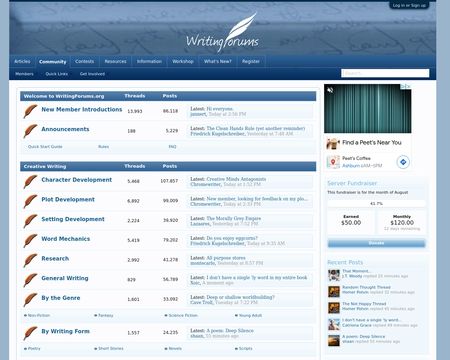
Task: Open the General Writing forum
Action: pyautogui.click(x=65, y=278)
